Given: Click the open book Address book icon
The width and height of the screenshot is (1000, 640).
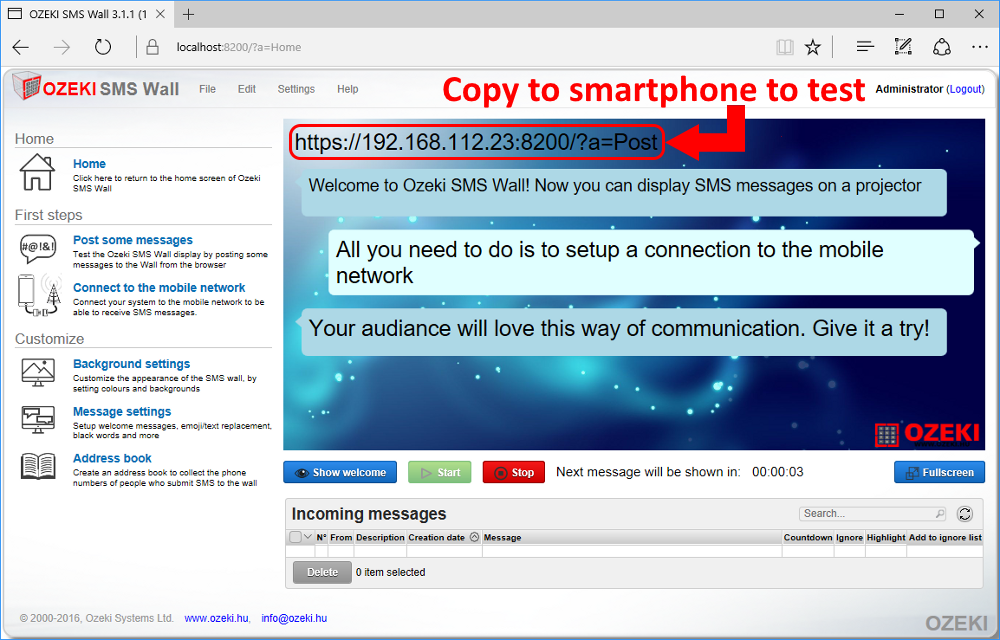Looking at the screenshot, I should [x=38, y=467].
